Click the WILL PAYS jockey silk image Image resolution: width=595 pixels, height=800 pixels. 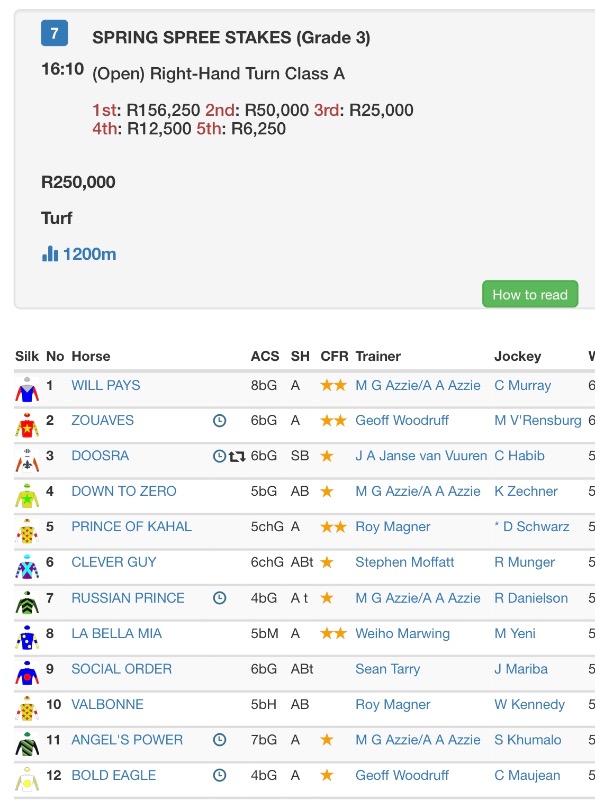pyautogui.click(x=27, y=389)
